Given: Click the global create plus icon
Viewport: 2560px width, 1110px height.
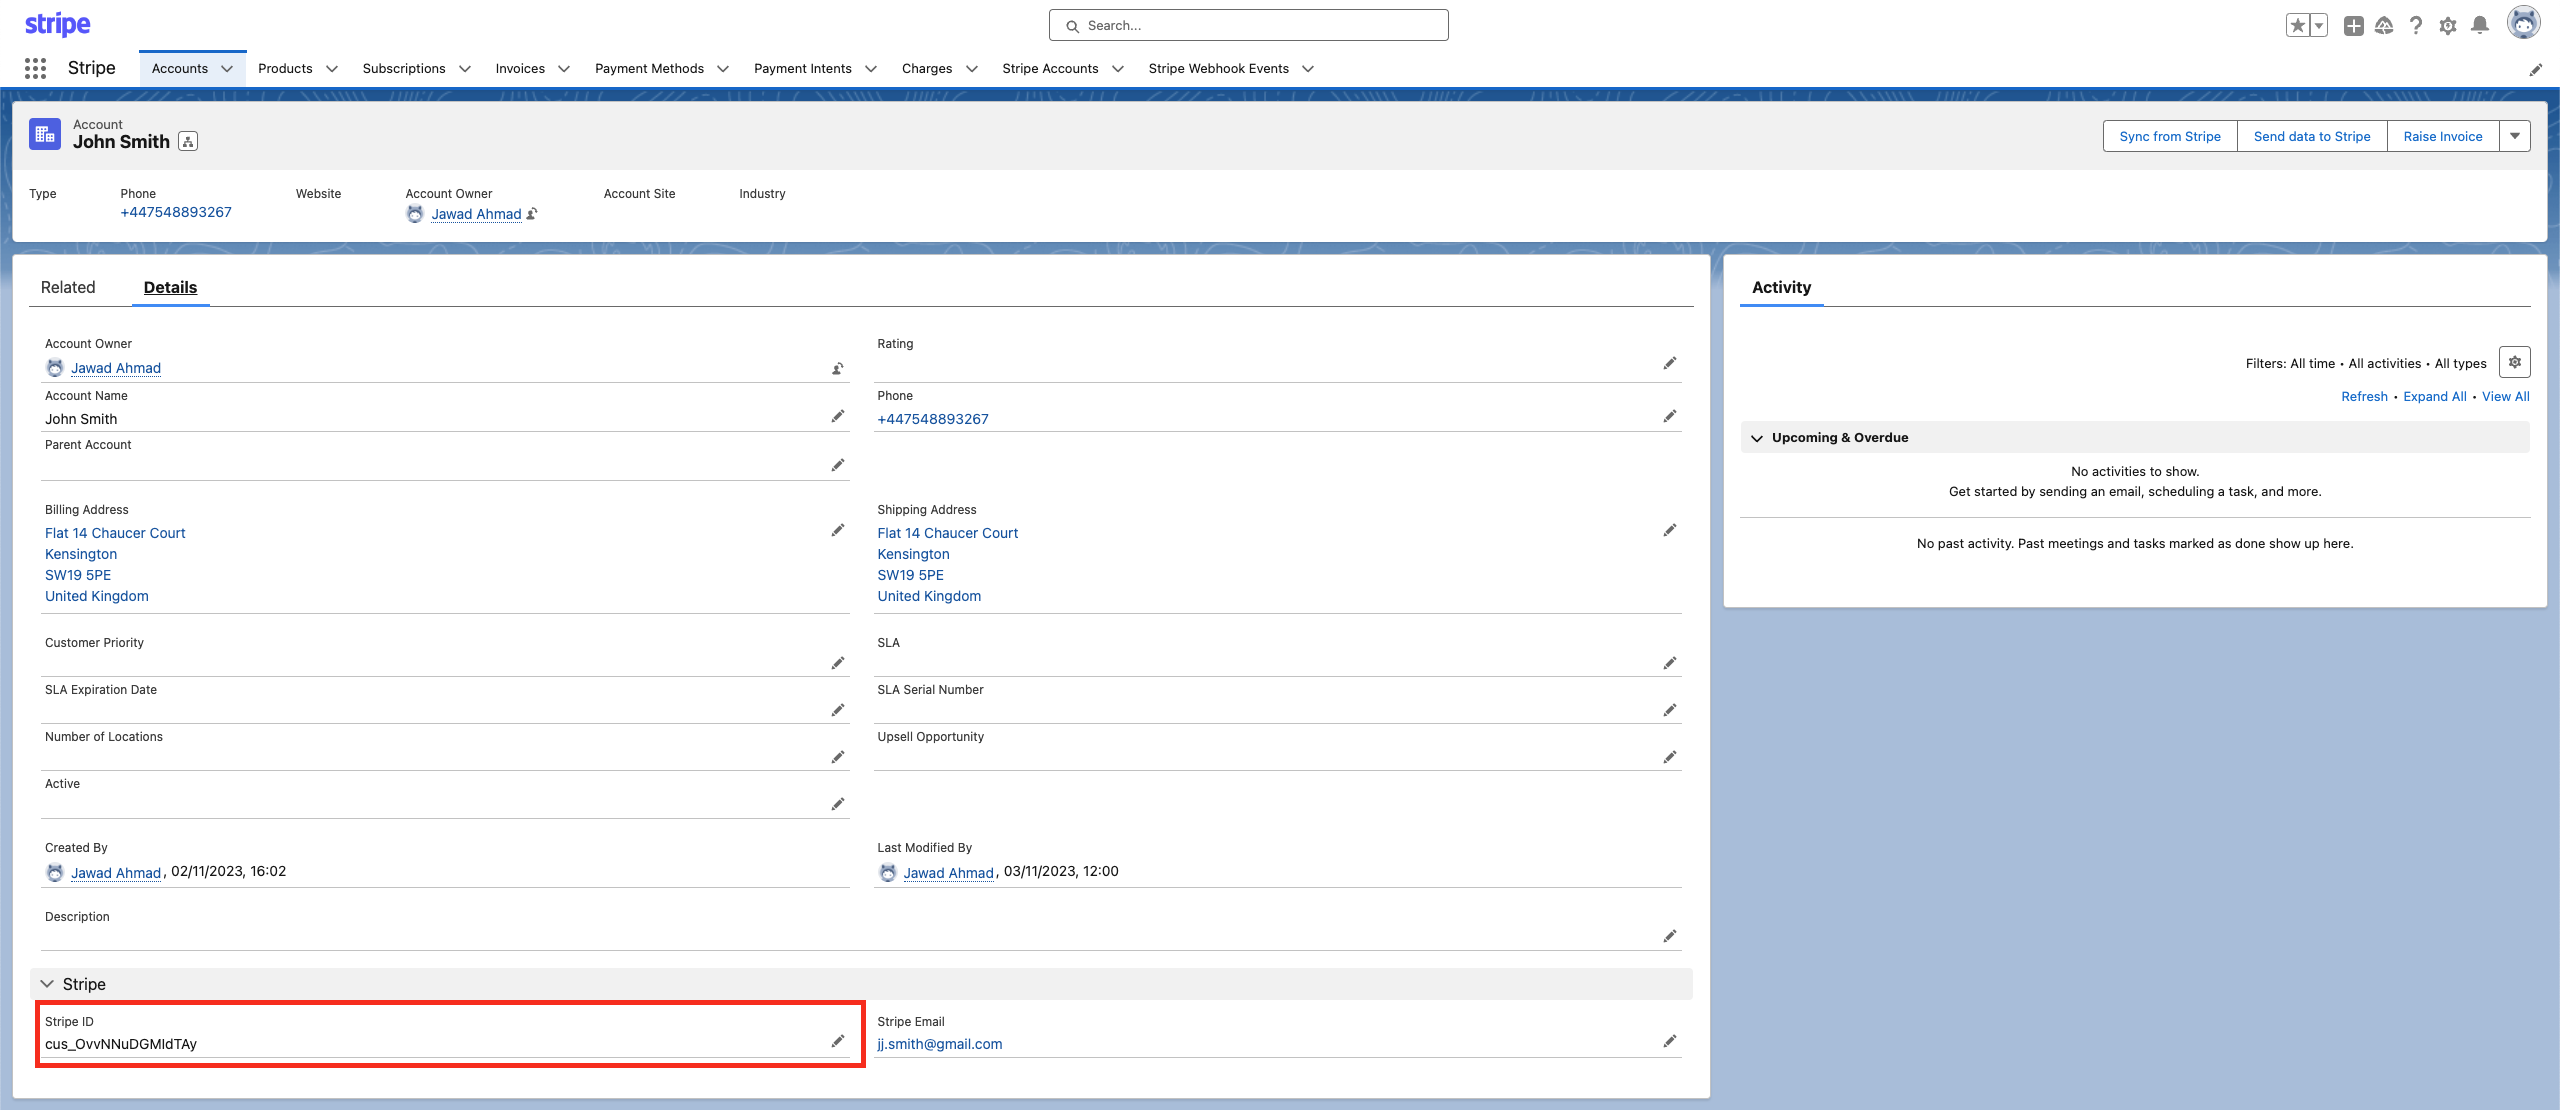Looking at the screenshot, I should point(2353,26).
